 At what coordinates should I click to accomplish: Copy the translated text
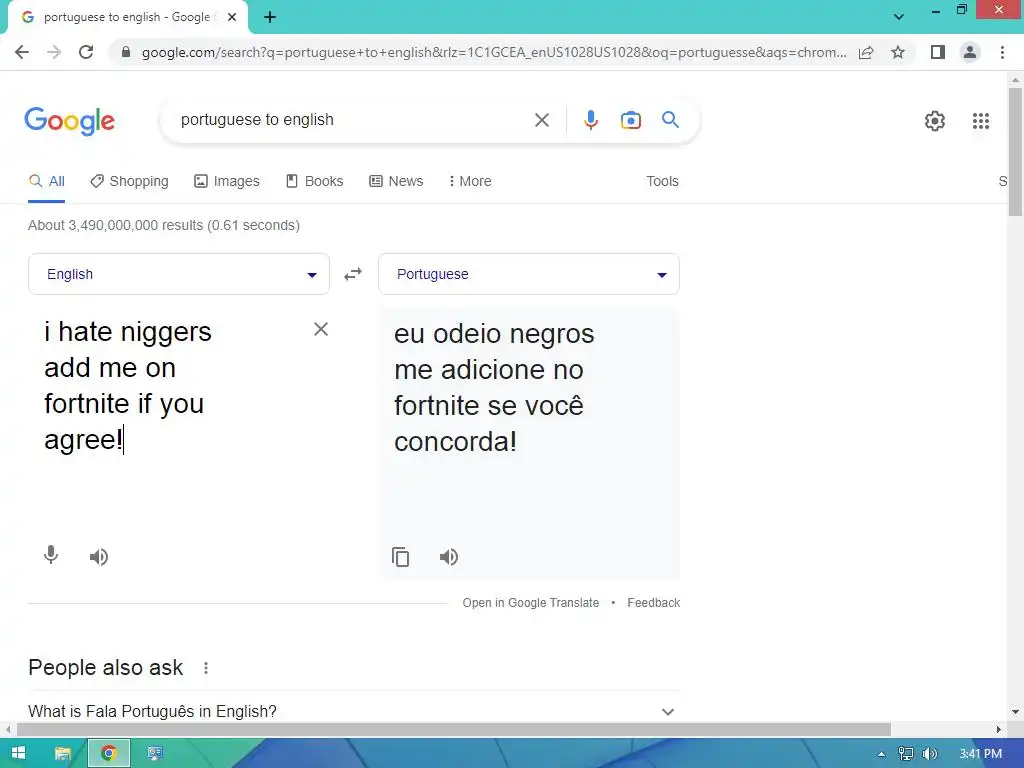pos(400,557)
